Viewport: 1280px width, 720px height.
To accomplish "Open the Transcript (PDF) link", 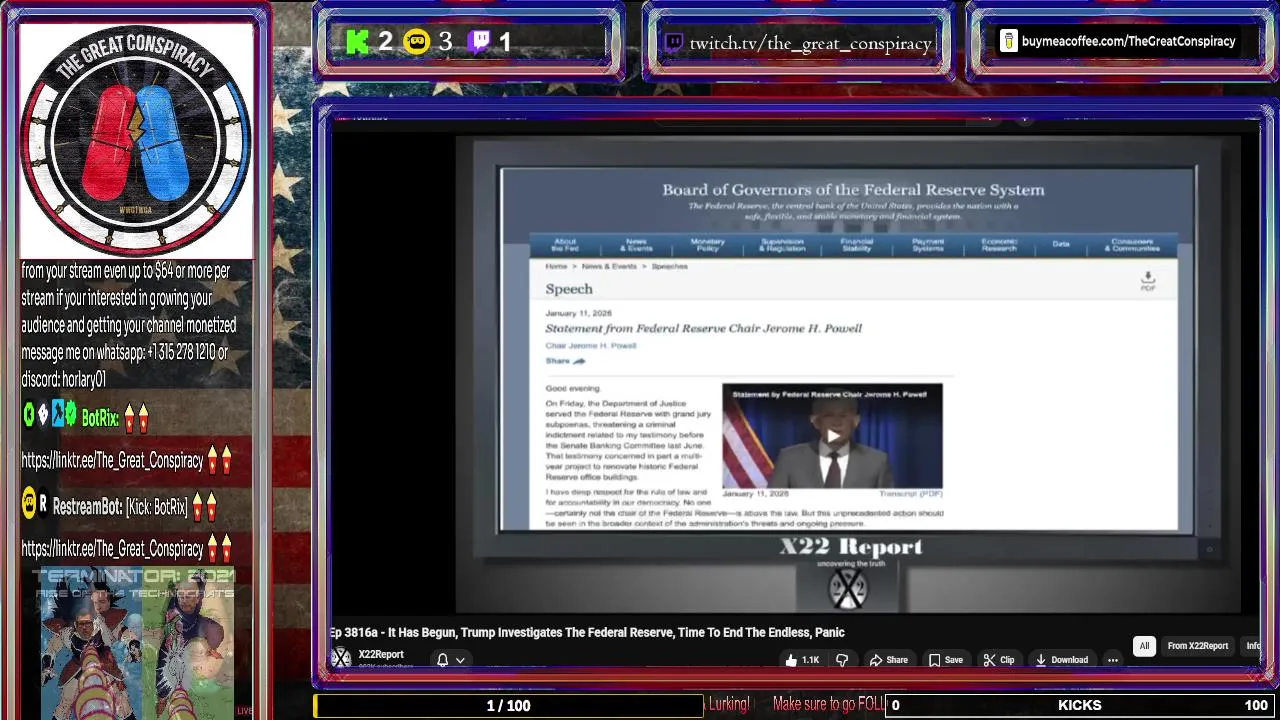I will [x=910, y=494].
